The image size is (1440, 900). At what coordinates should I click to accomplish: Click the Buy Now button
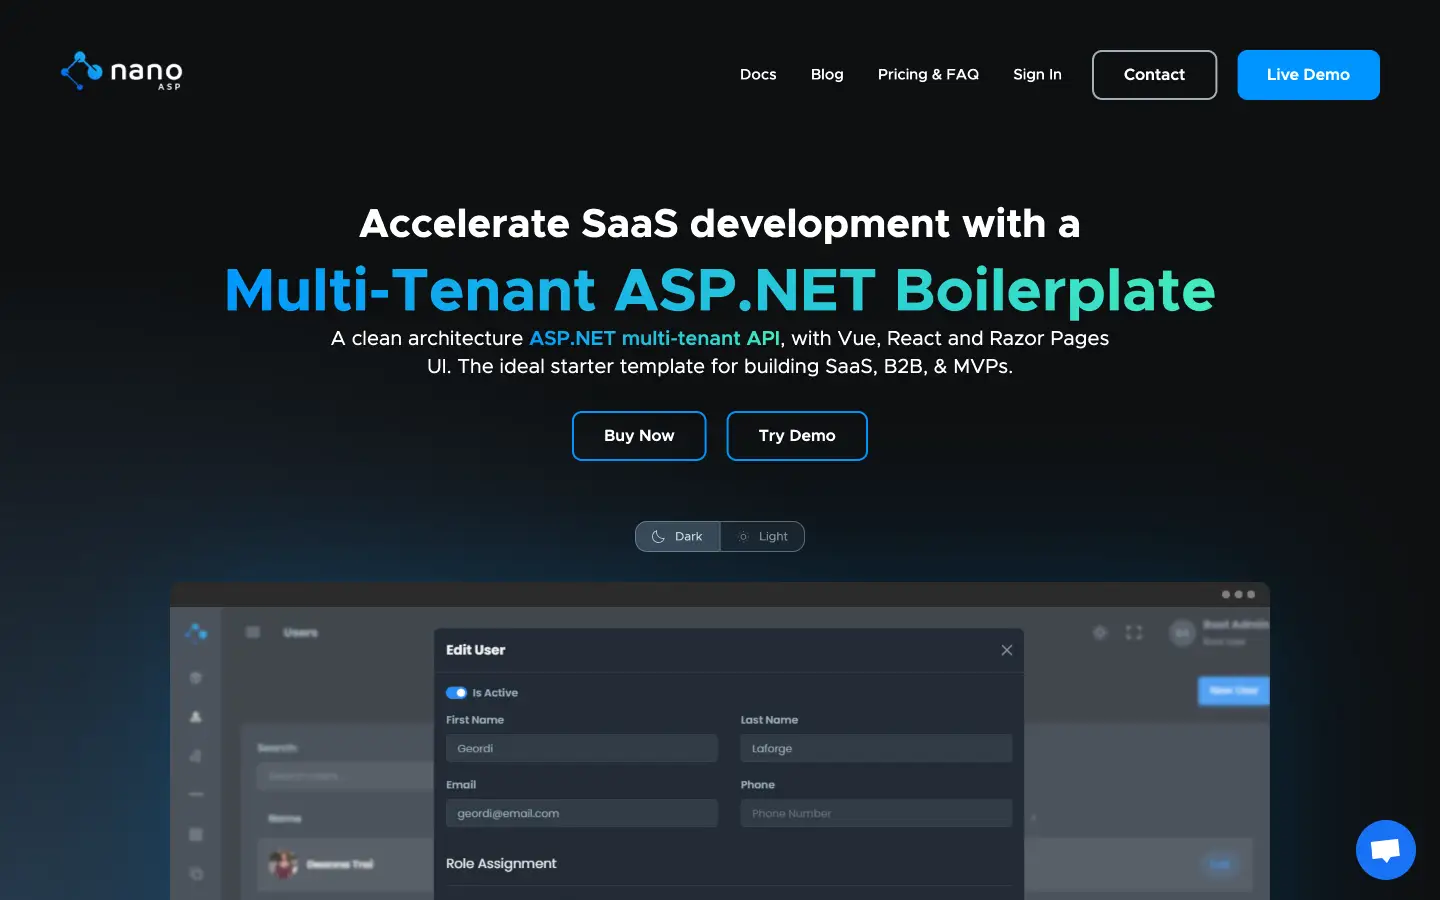coord(639,436)
